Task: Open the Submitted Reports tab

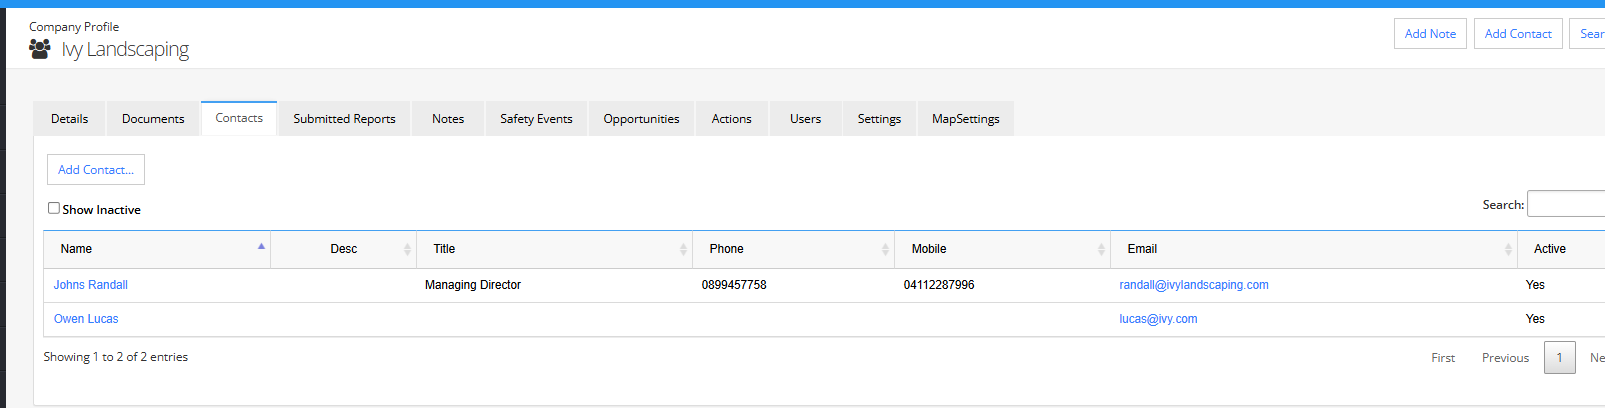Action: click(344, 118)
